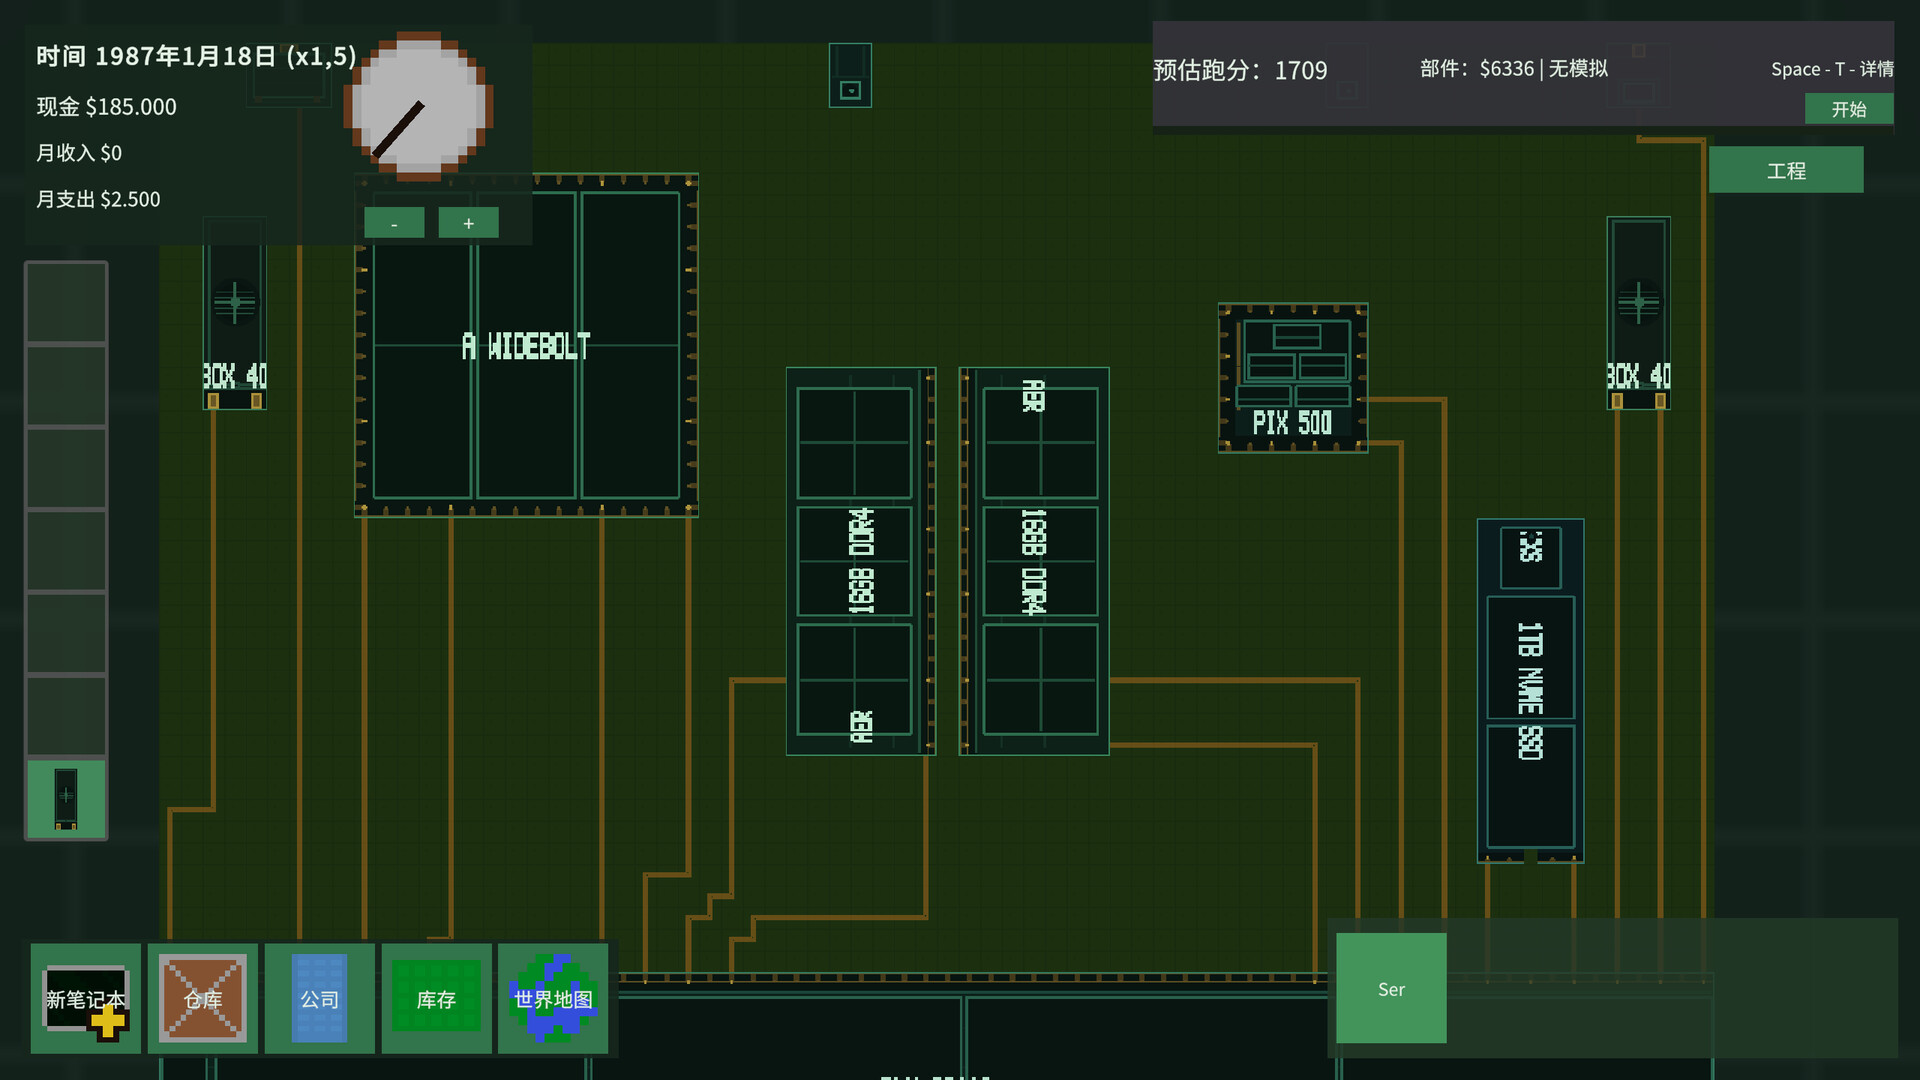1920x1080 pixels.
Task: Click monthly income 月收入 $0 text
Action: pyautogui.click(x=79, y=153)
